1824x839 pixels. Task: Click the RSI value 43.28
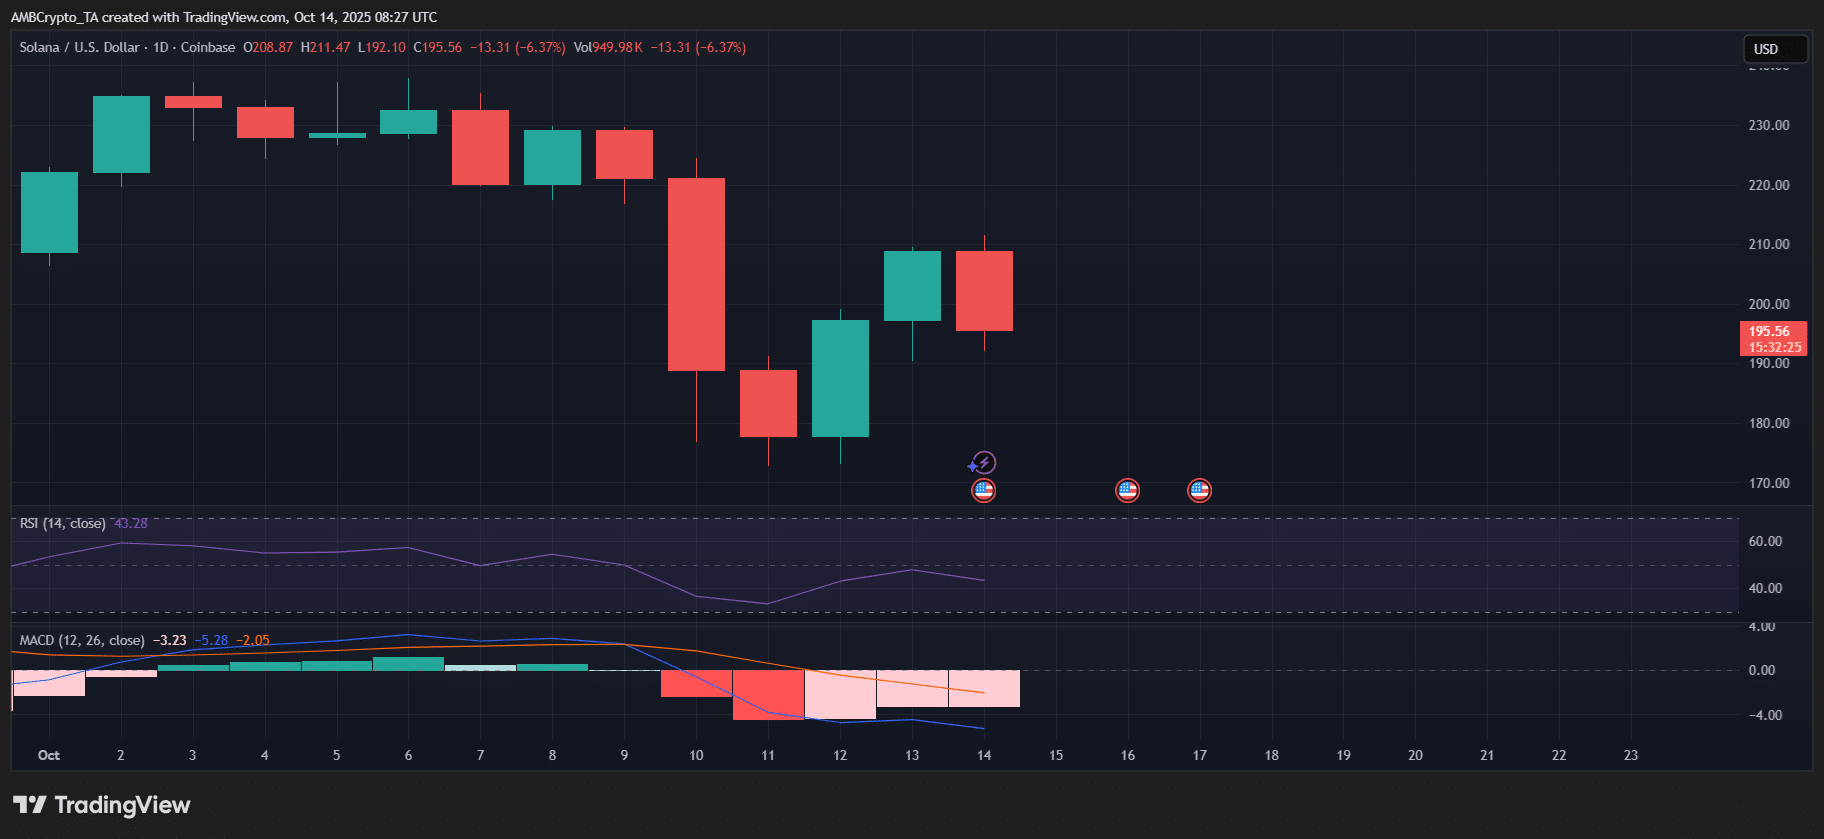131,523
